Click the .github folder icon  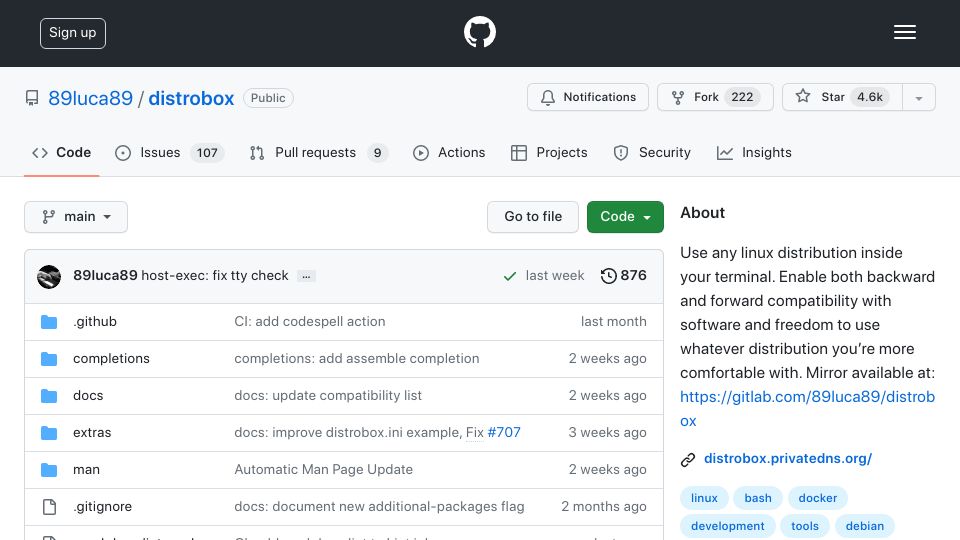(x=49, y=322)
